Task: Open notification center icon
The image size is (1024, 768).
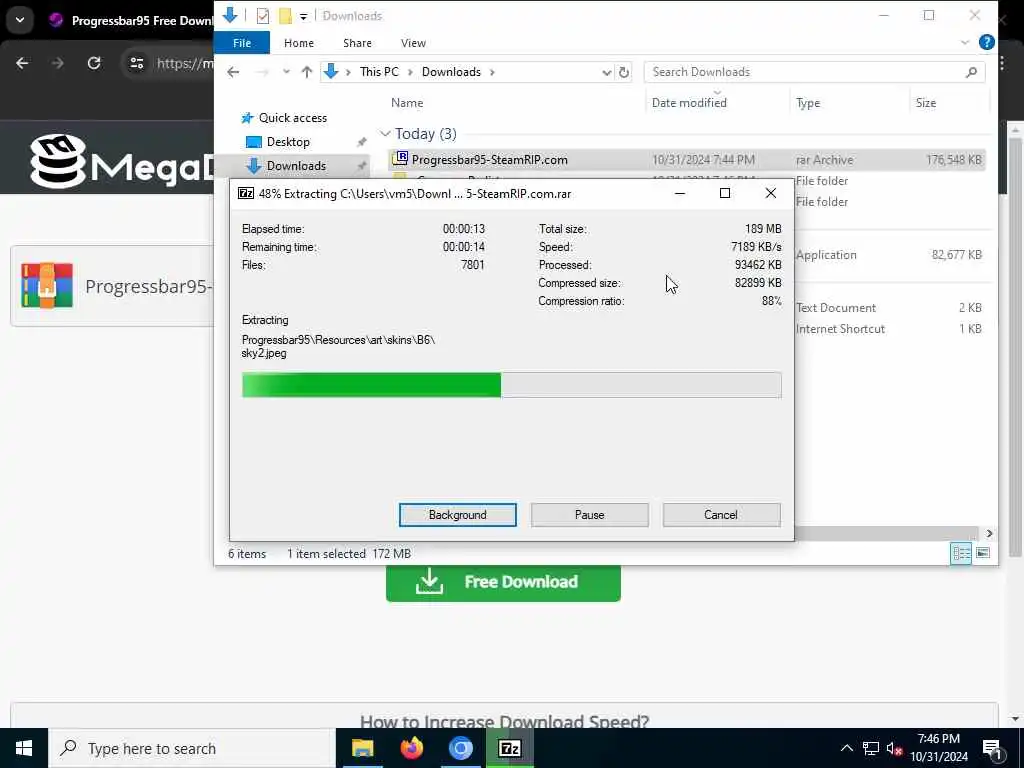Action: pos(993,749)
